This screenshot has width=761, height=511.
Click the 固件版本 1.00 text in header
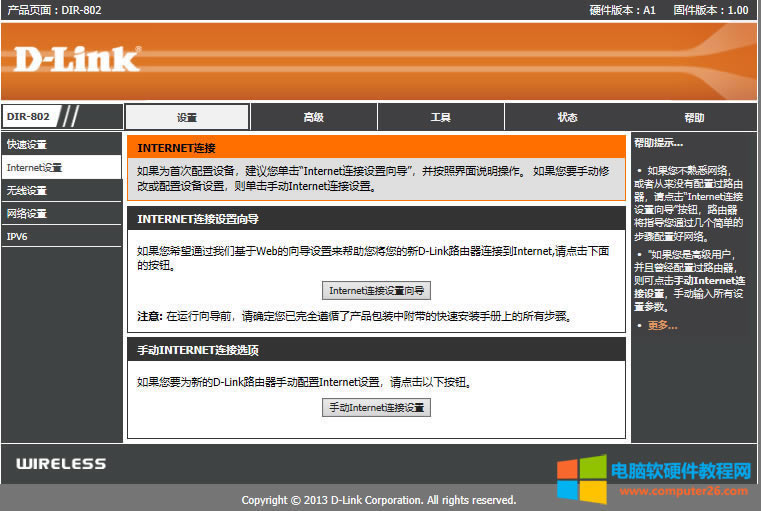pyautogui.click(x=710, y=10)
